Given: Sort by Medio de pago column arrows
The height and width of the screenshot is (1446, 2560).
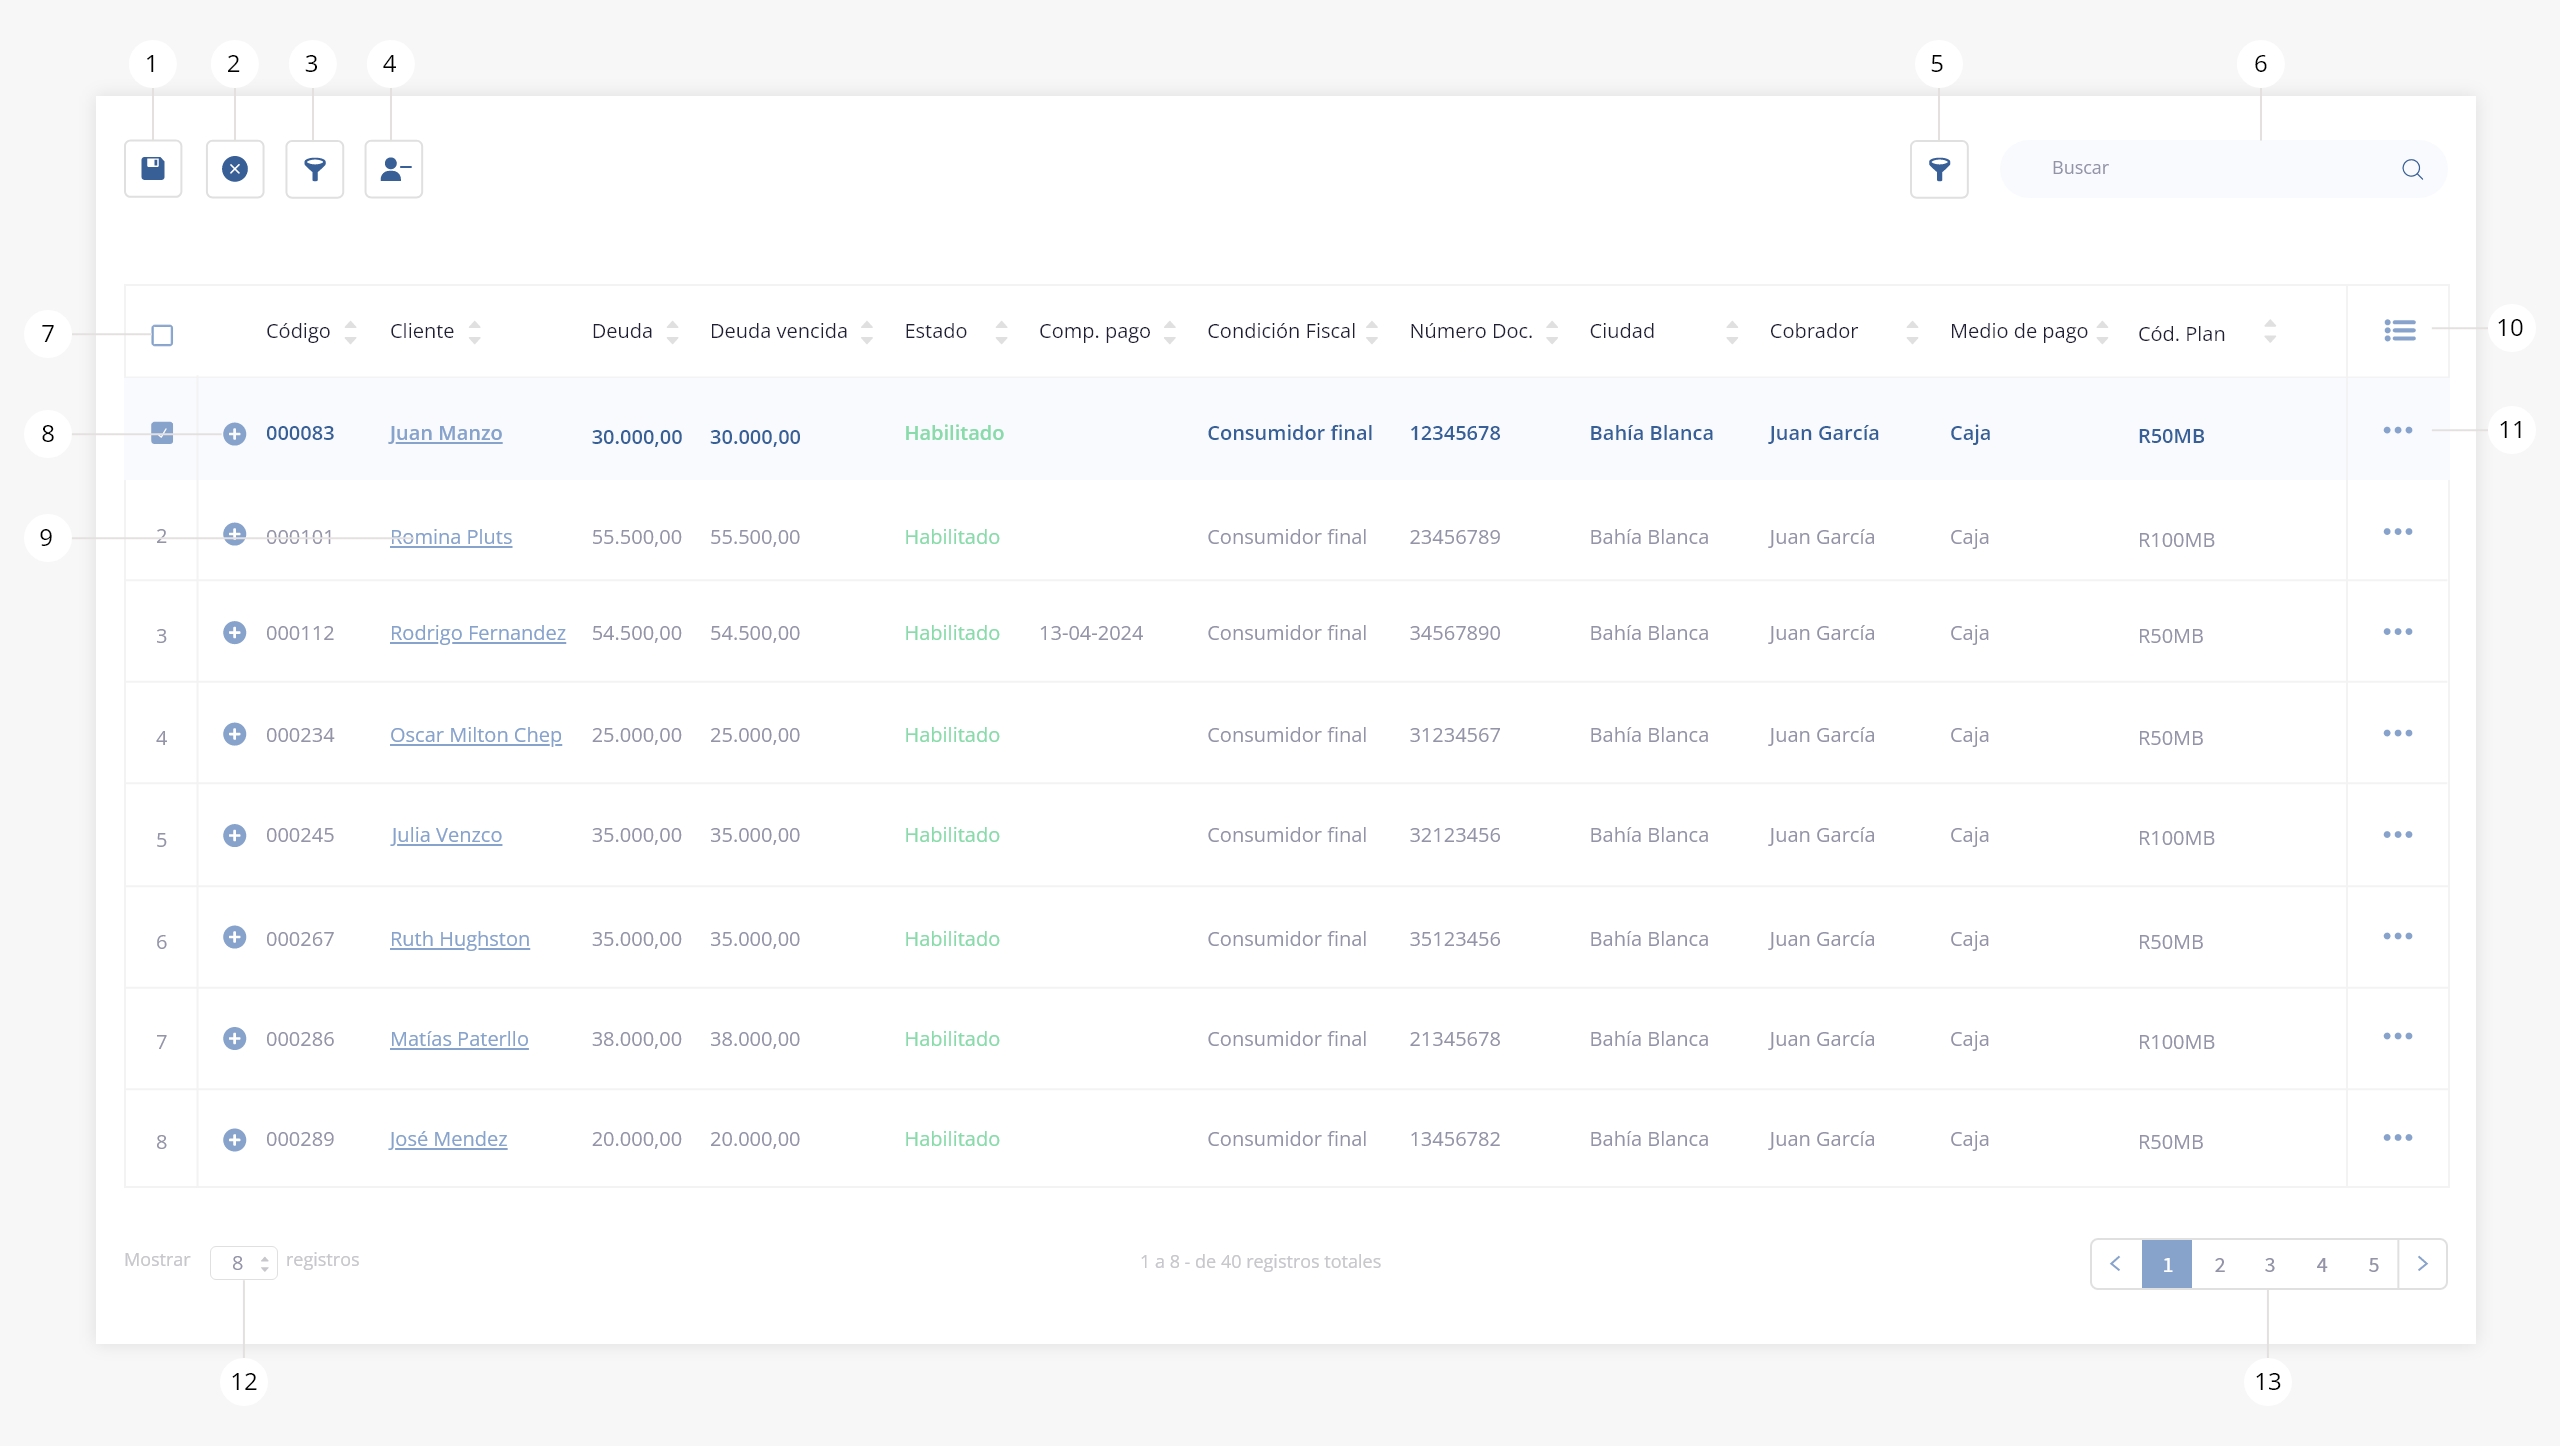Looking at the screenshot, I should (x=2102, y=332).
